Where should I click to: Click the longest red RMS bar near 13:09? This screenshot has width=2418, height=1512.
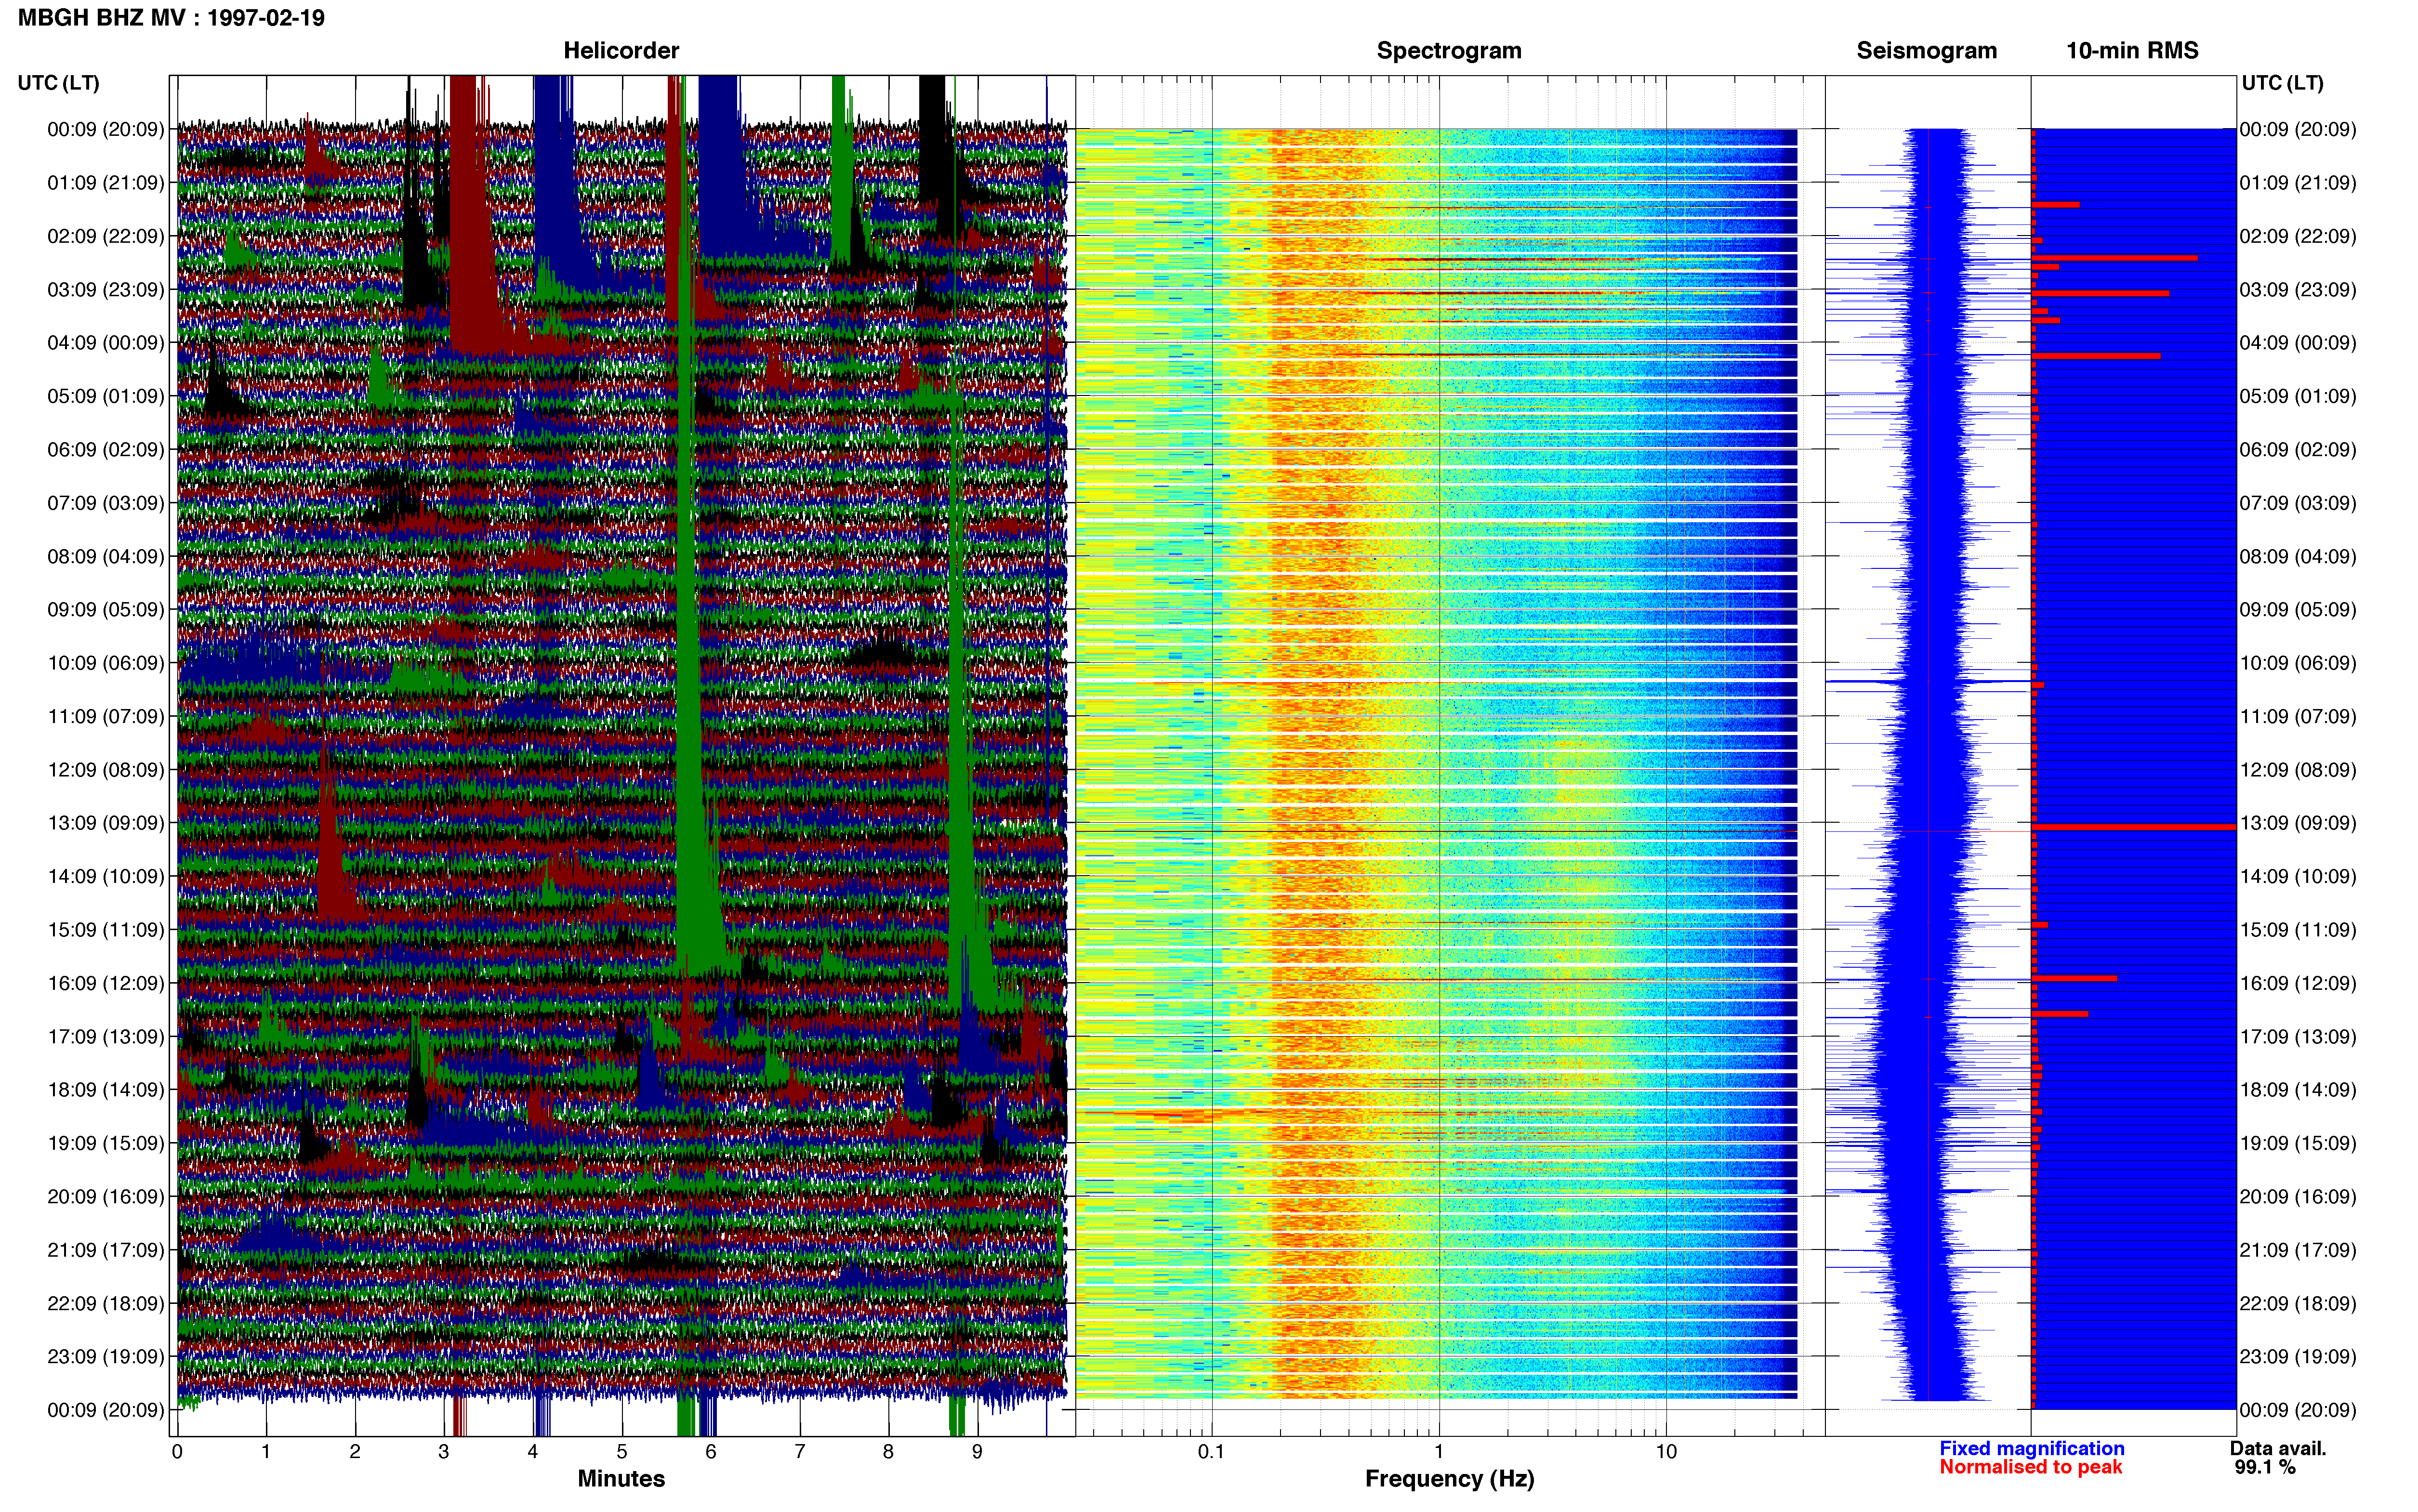point(2134,827)
